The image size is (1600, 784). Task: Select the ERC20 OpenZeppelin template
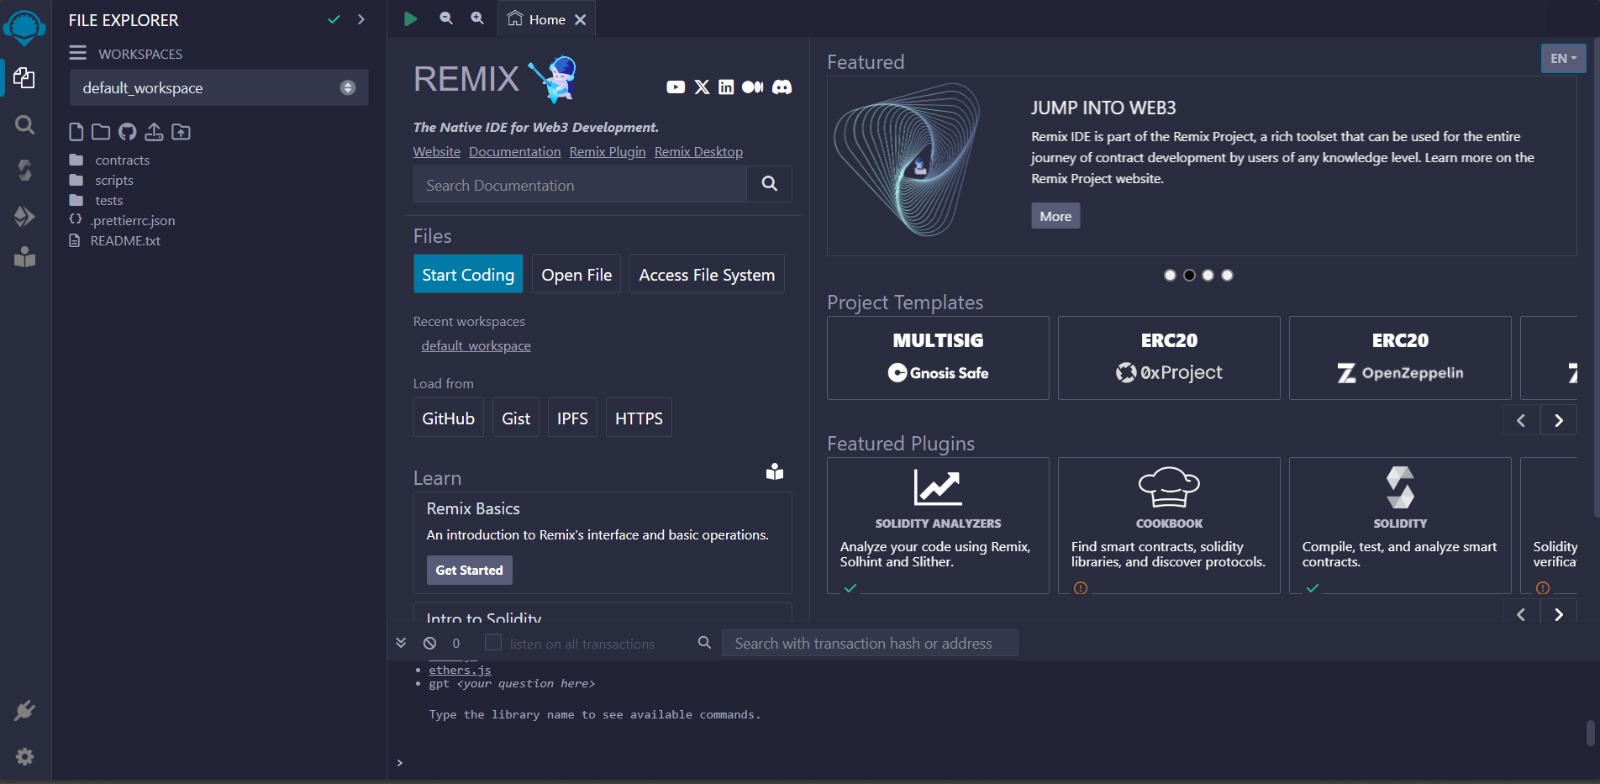[1400, 358]
